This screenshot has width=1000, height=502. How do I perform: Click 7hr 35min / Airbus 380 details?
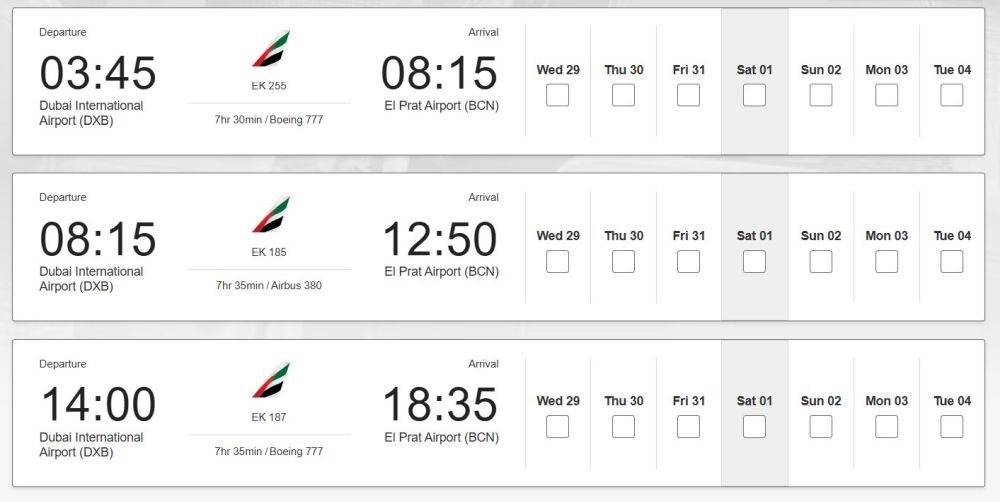(x=268, y=285)
